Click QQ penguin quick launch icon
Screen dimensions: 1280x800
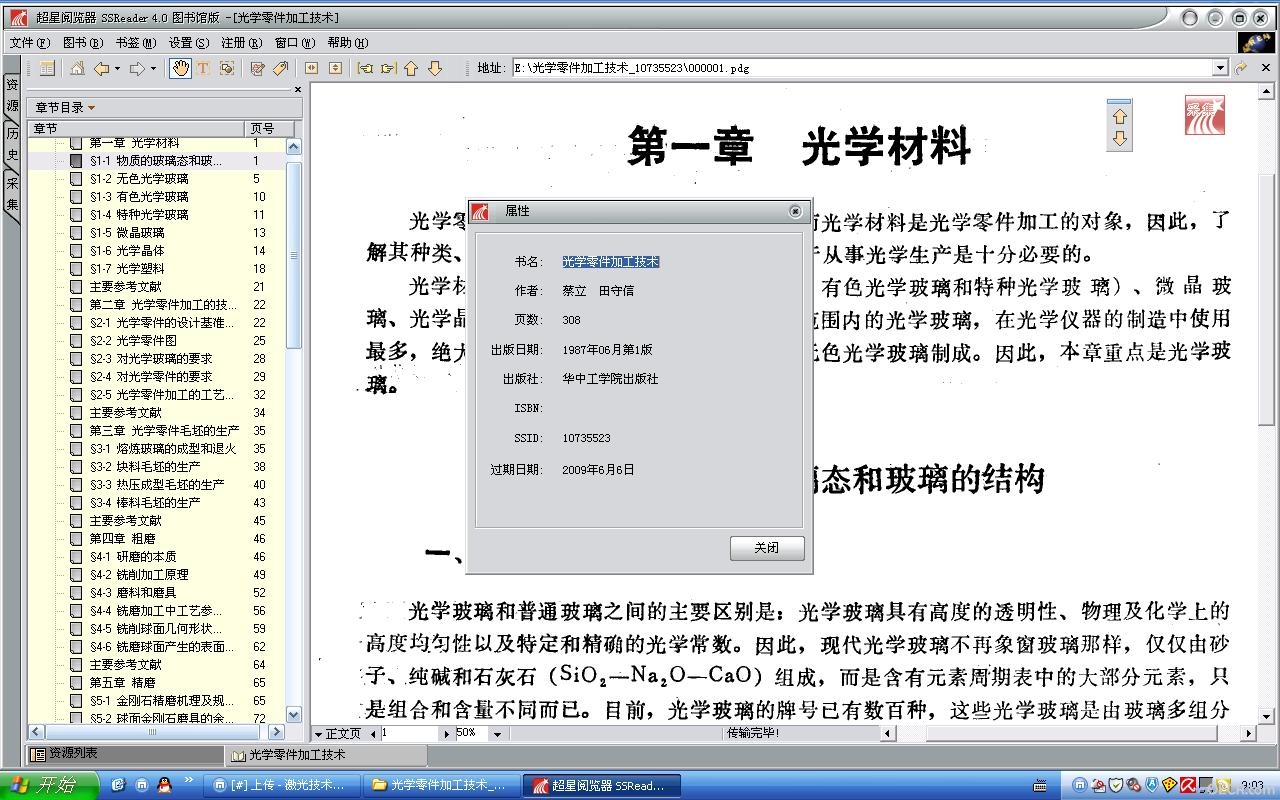(x=165, y=785)
